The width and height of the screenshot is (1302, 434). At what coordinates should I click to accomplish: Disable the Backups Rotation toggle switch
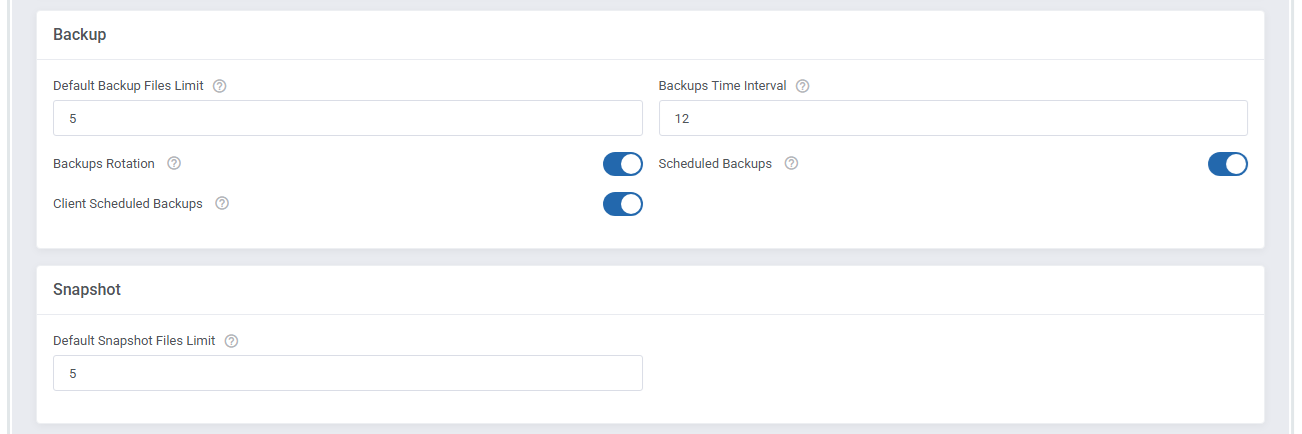tap(622, 164)
